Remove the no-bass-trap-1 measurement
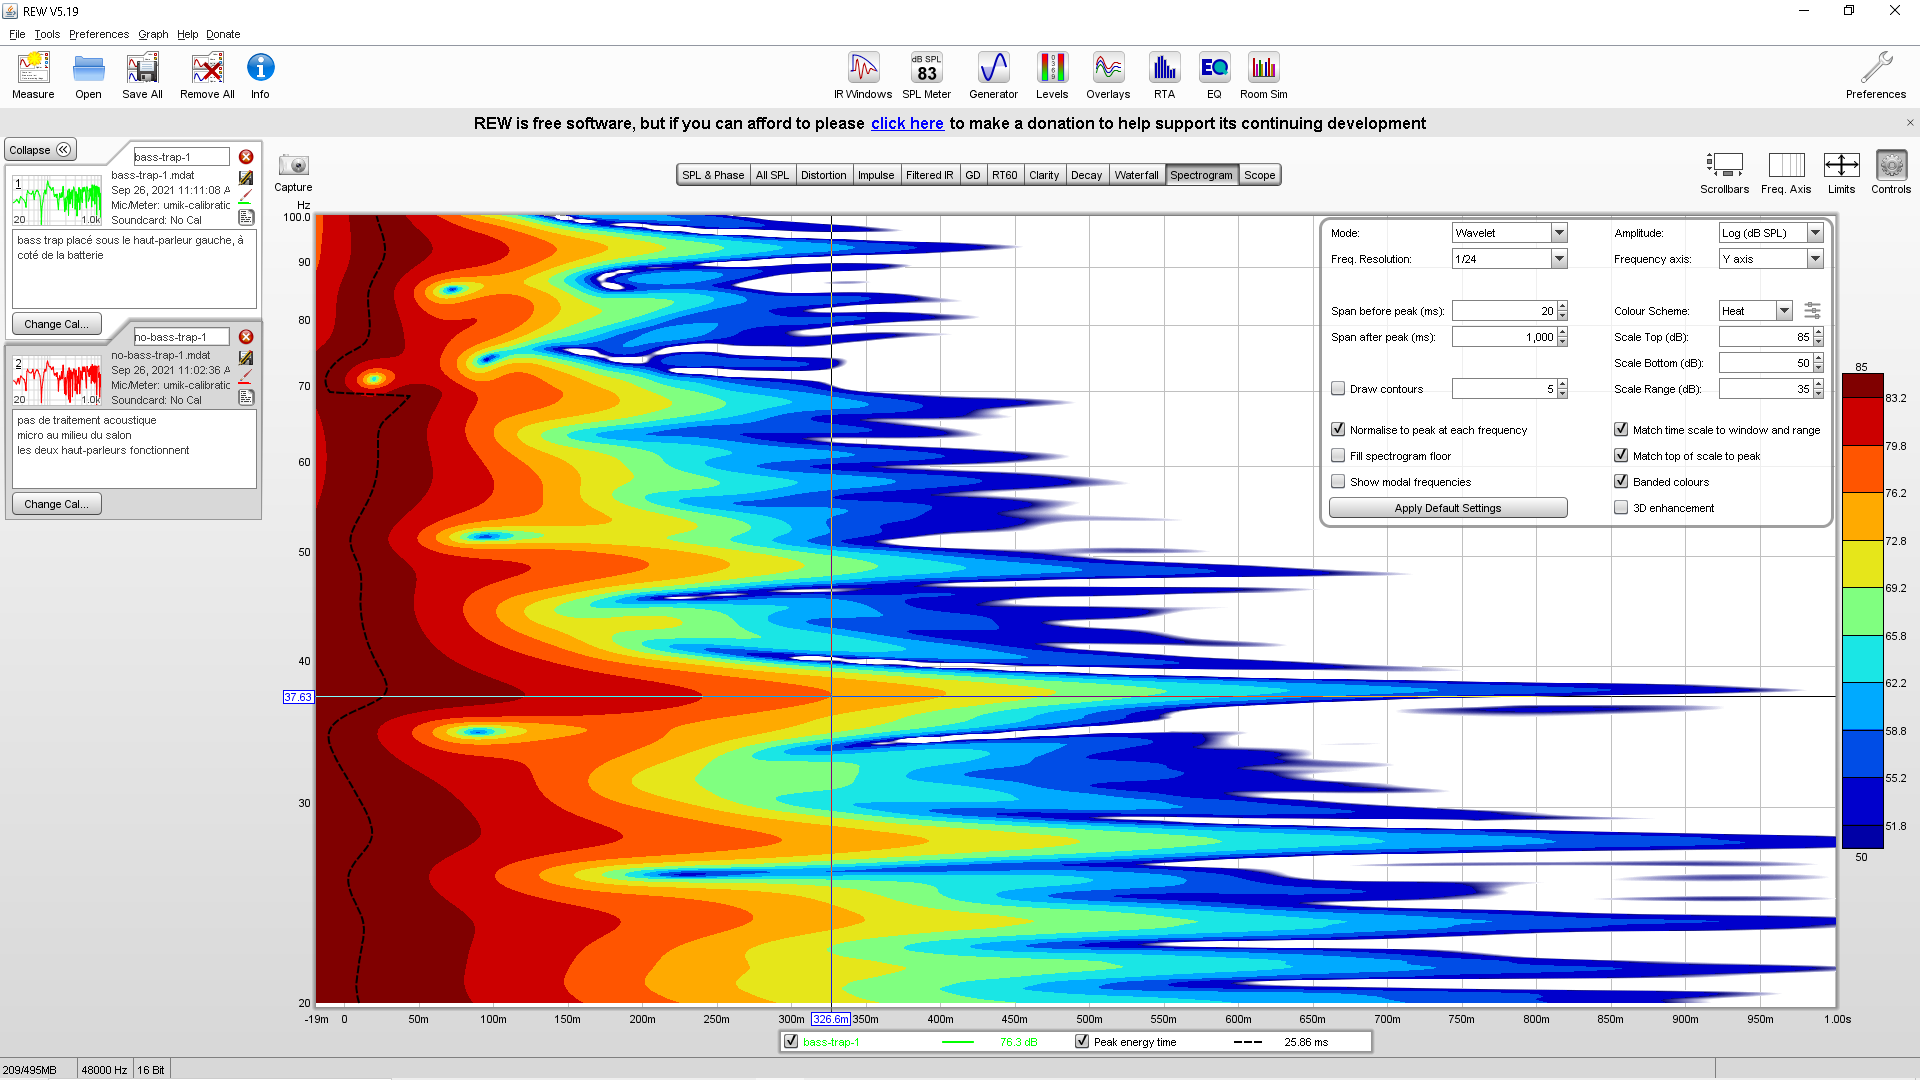1920x1080 pixels. [x=246, y=337]
